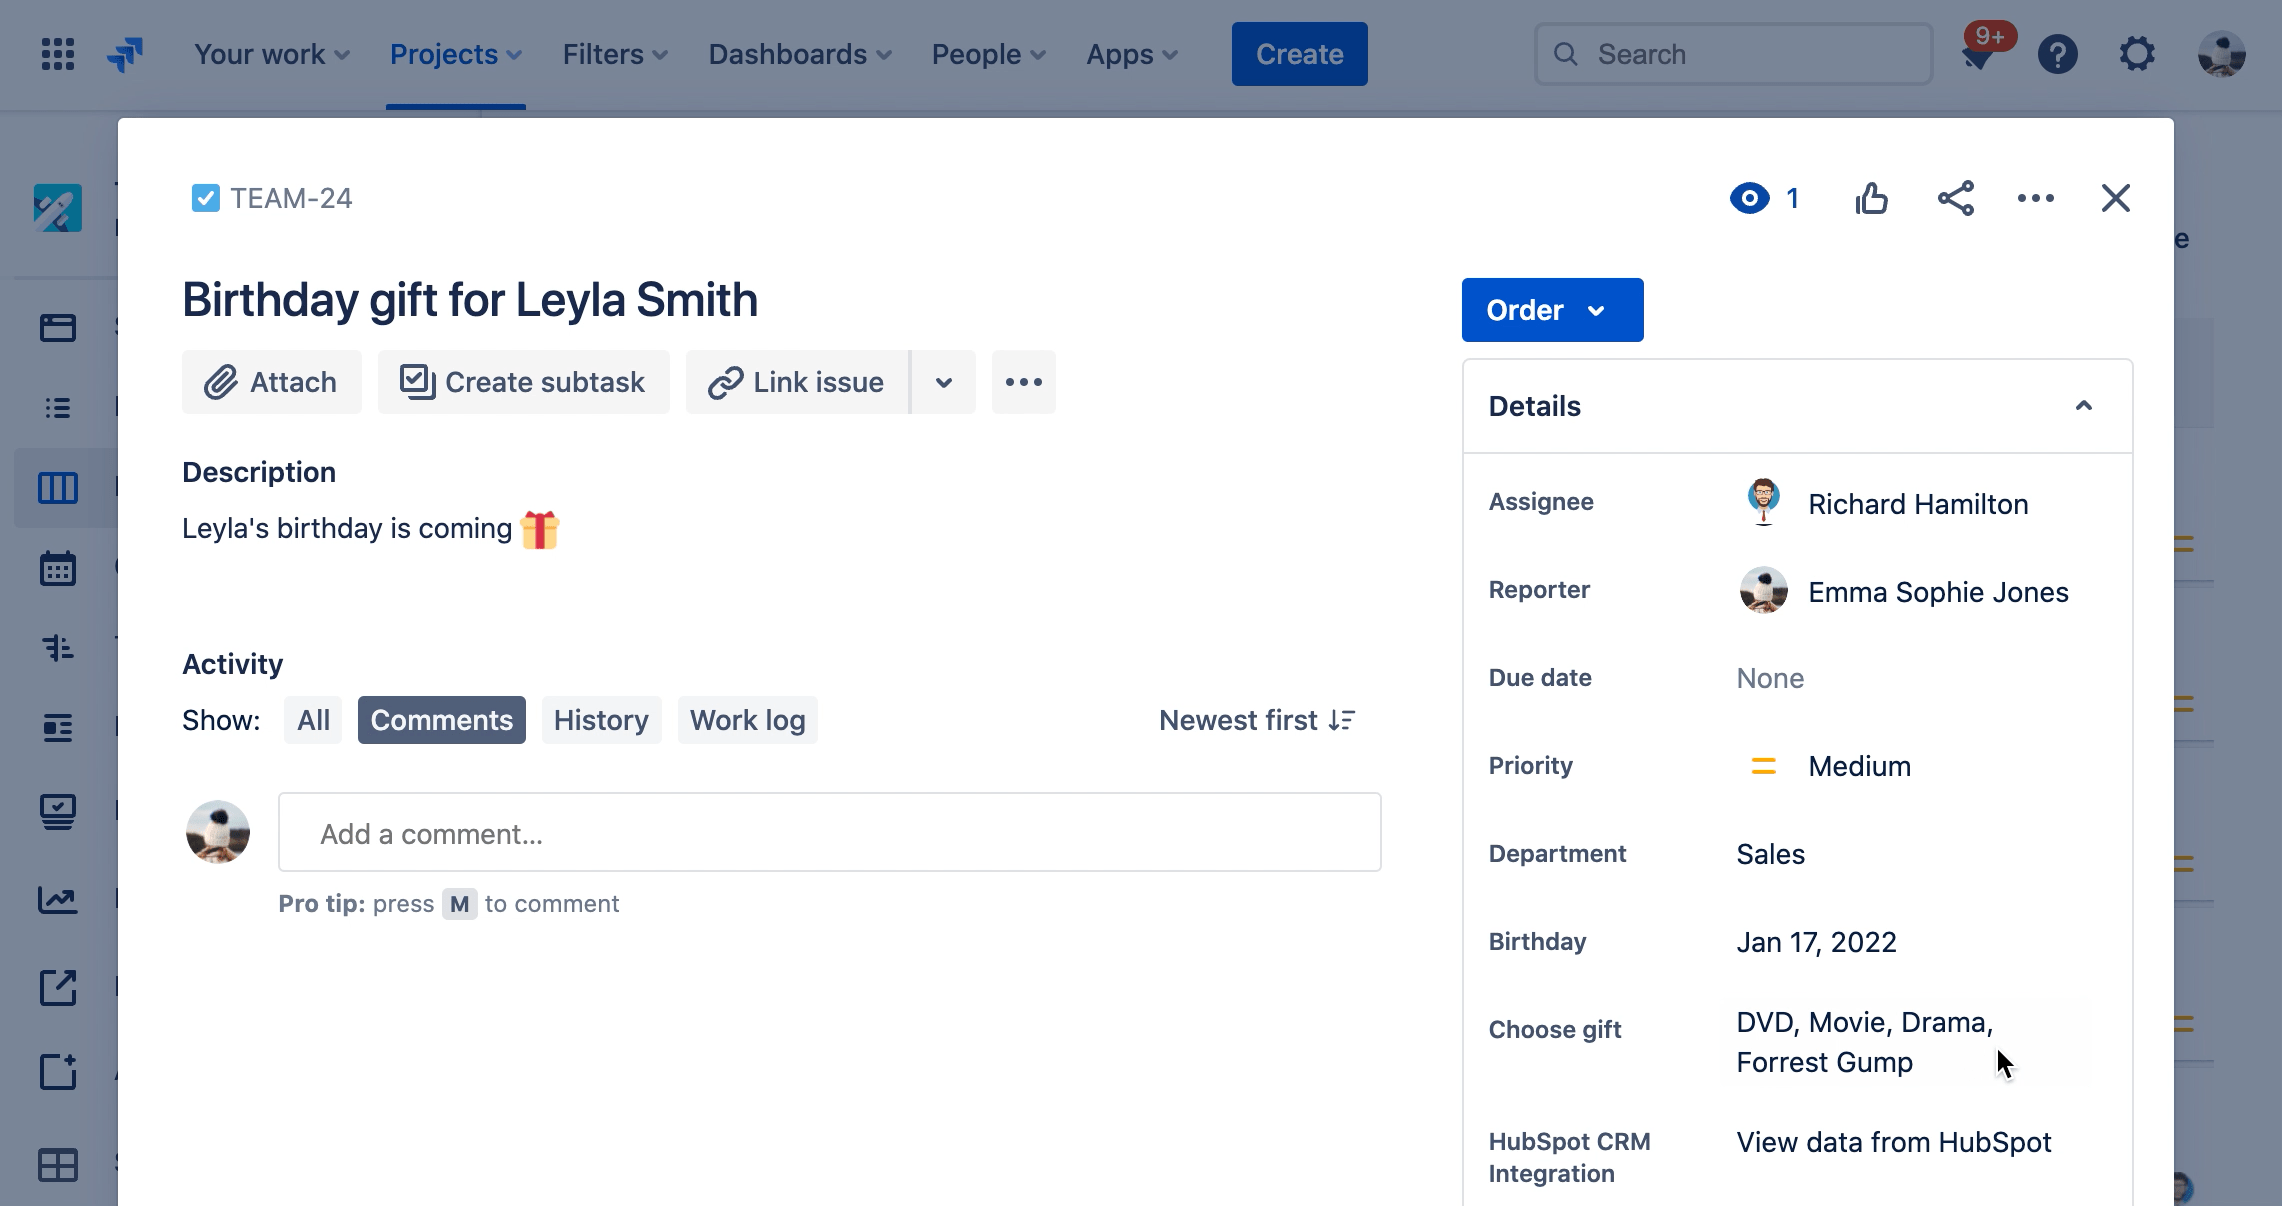Click the Atlassian app switcher grid icon
2282x1206 pixels.
pyautogui.click(x=57, y=53)
